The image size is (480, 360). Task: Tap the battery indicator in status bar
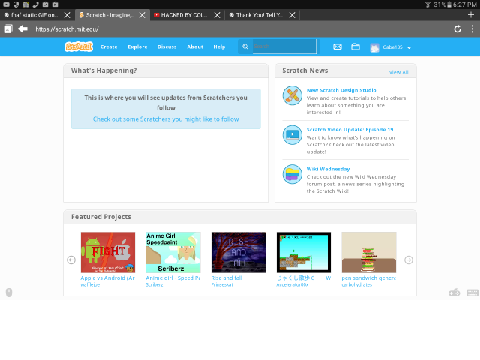click(449, 5)
